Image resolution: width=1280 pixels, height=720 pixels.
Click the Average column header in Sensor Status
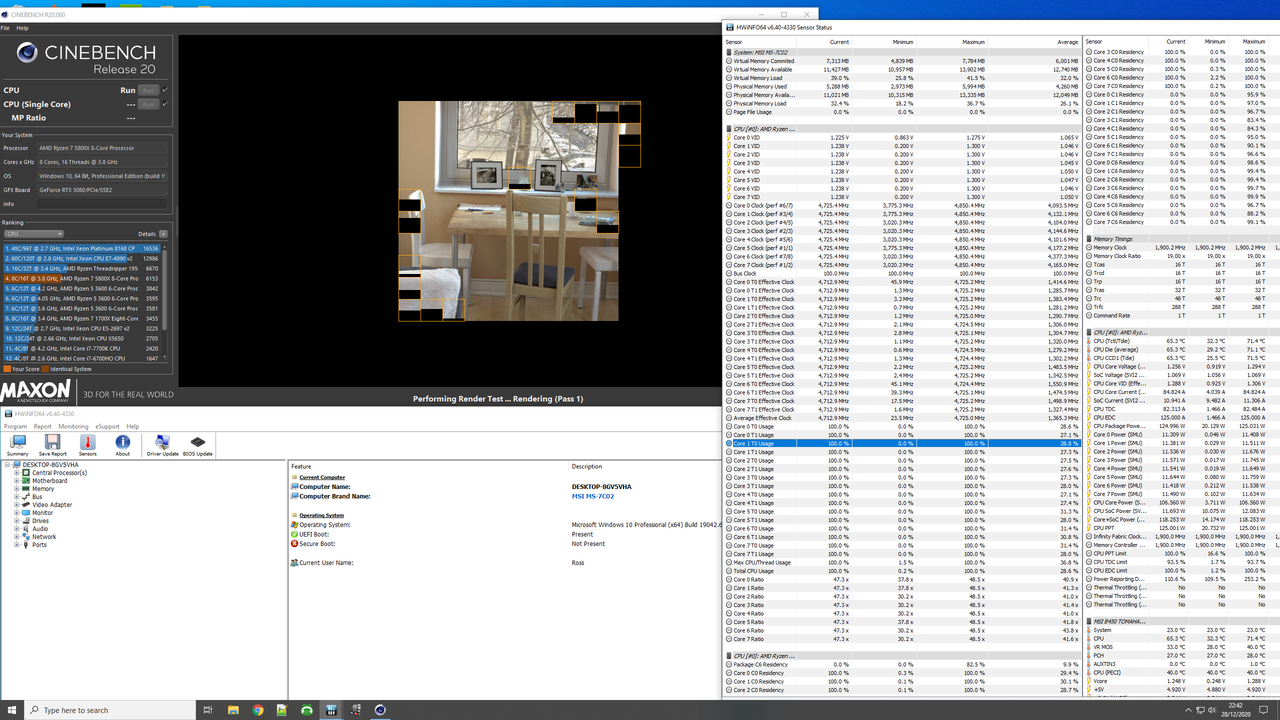(x=1069, y=42)
